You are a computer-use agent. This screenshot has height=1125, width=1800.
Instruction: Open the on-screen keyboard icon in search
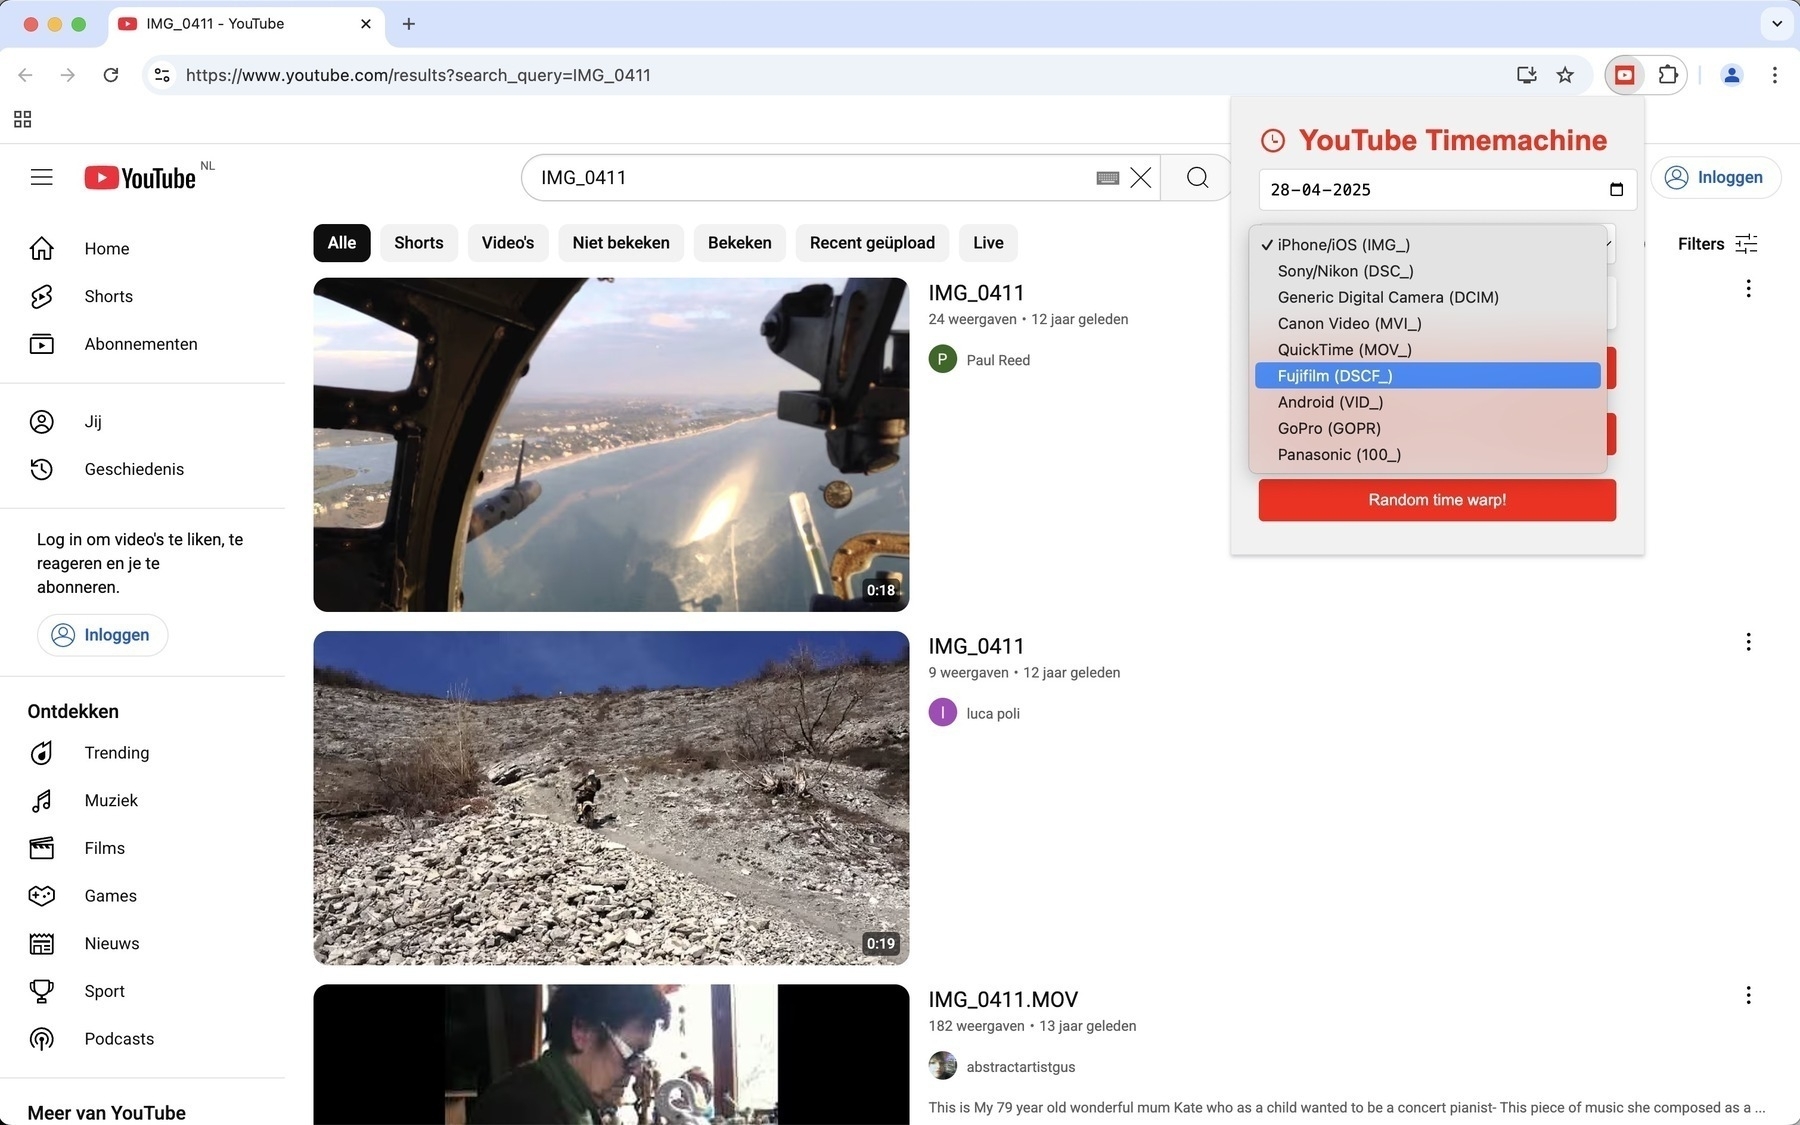click(x=1107, y=178)
